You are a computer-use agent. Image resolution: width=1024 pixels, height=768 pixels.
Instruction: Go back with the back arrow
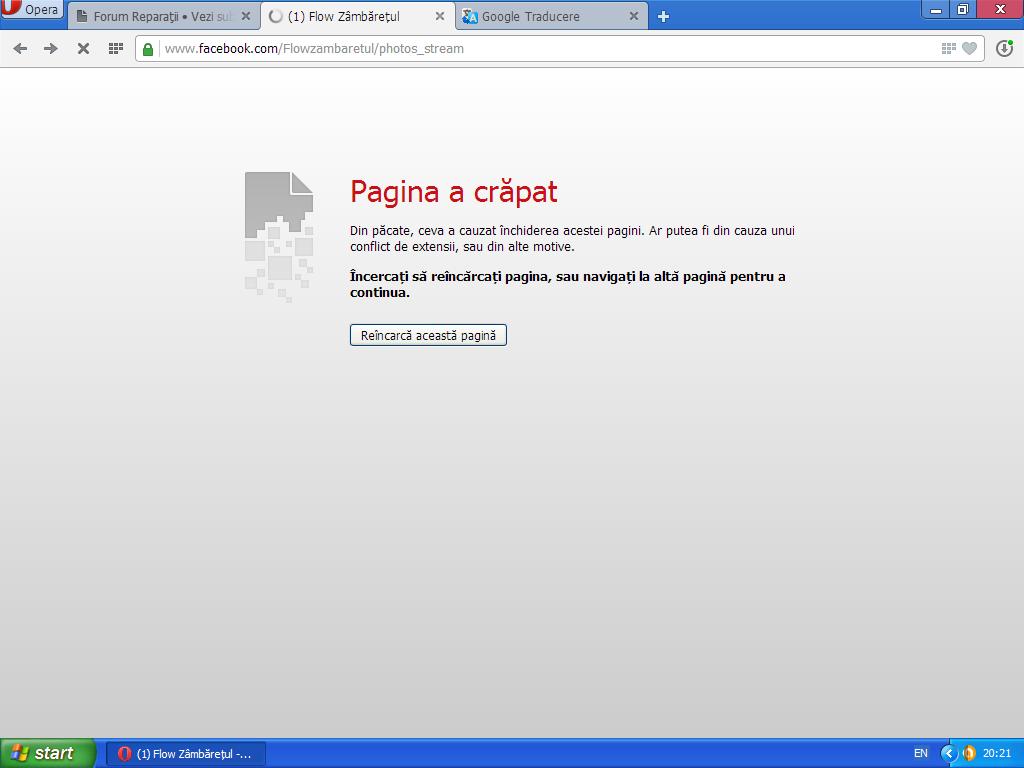pyautogui.click(x=20, y=48)
